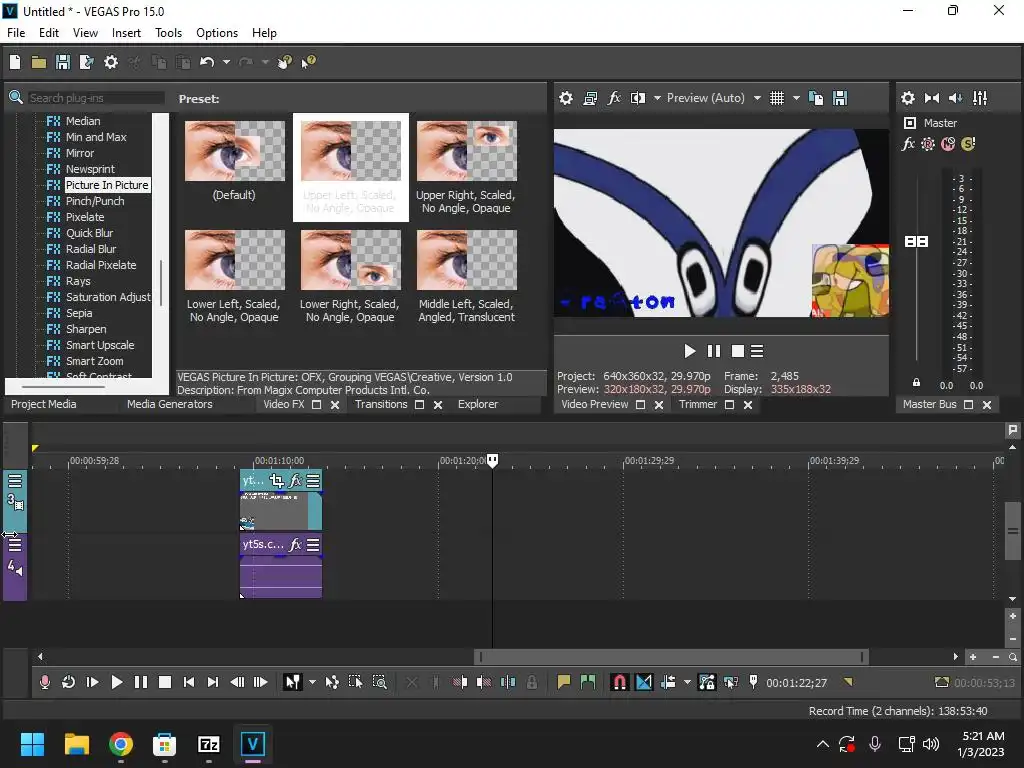Switch to the Trimmer tab
This screenshot has width=1024, height=768.
pyautogui.click(x=698, y=404)
